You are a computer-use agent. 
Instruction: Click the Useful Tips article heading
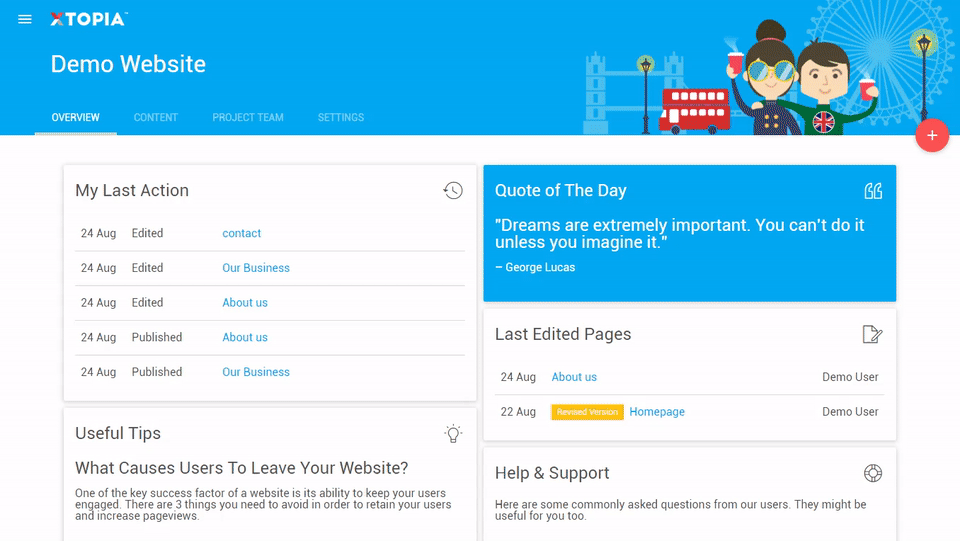(241, 468)
